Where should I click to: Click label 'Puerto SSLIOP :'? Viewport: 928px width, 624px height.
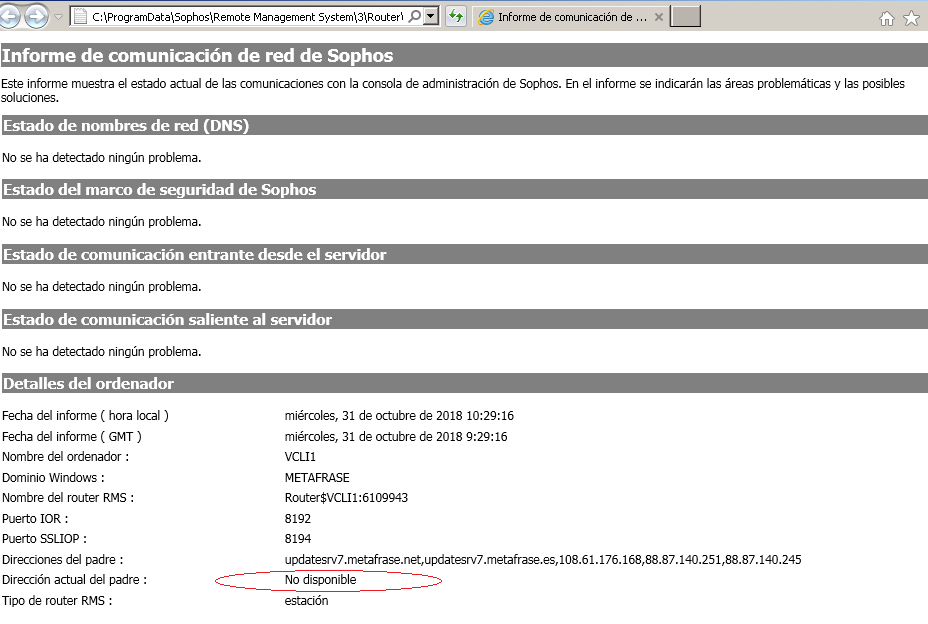point(44,539)
